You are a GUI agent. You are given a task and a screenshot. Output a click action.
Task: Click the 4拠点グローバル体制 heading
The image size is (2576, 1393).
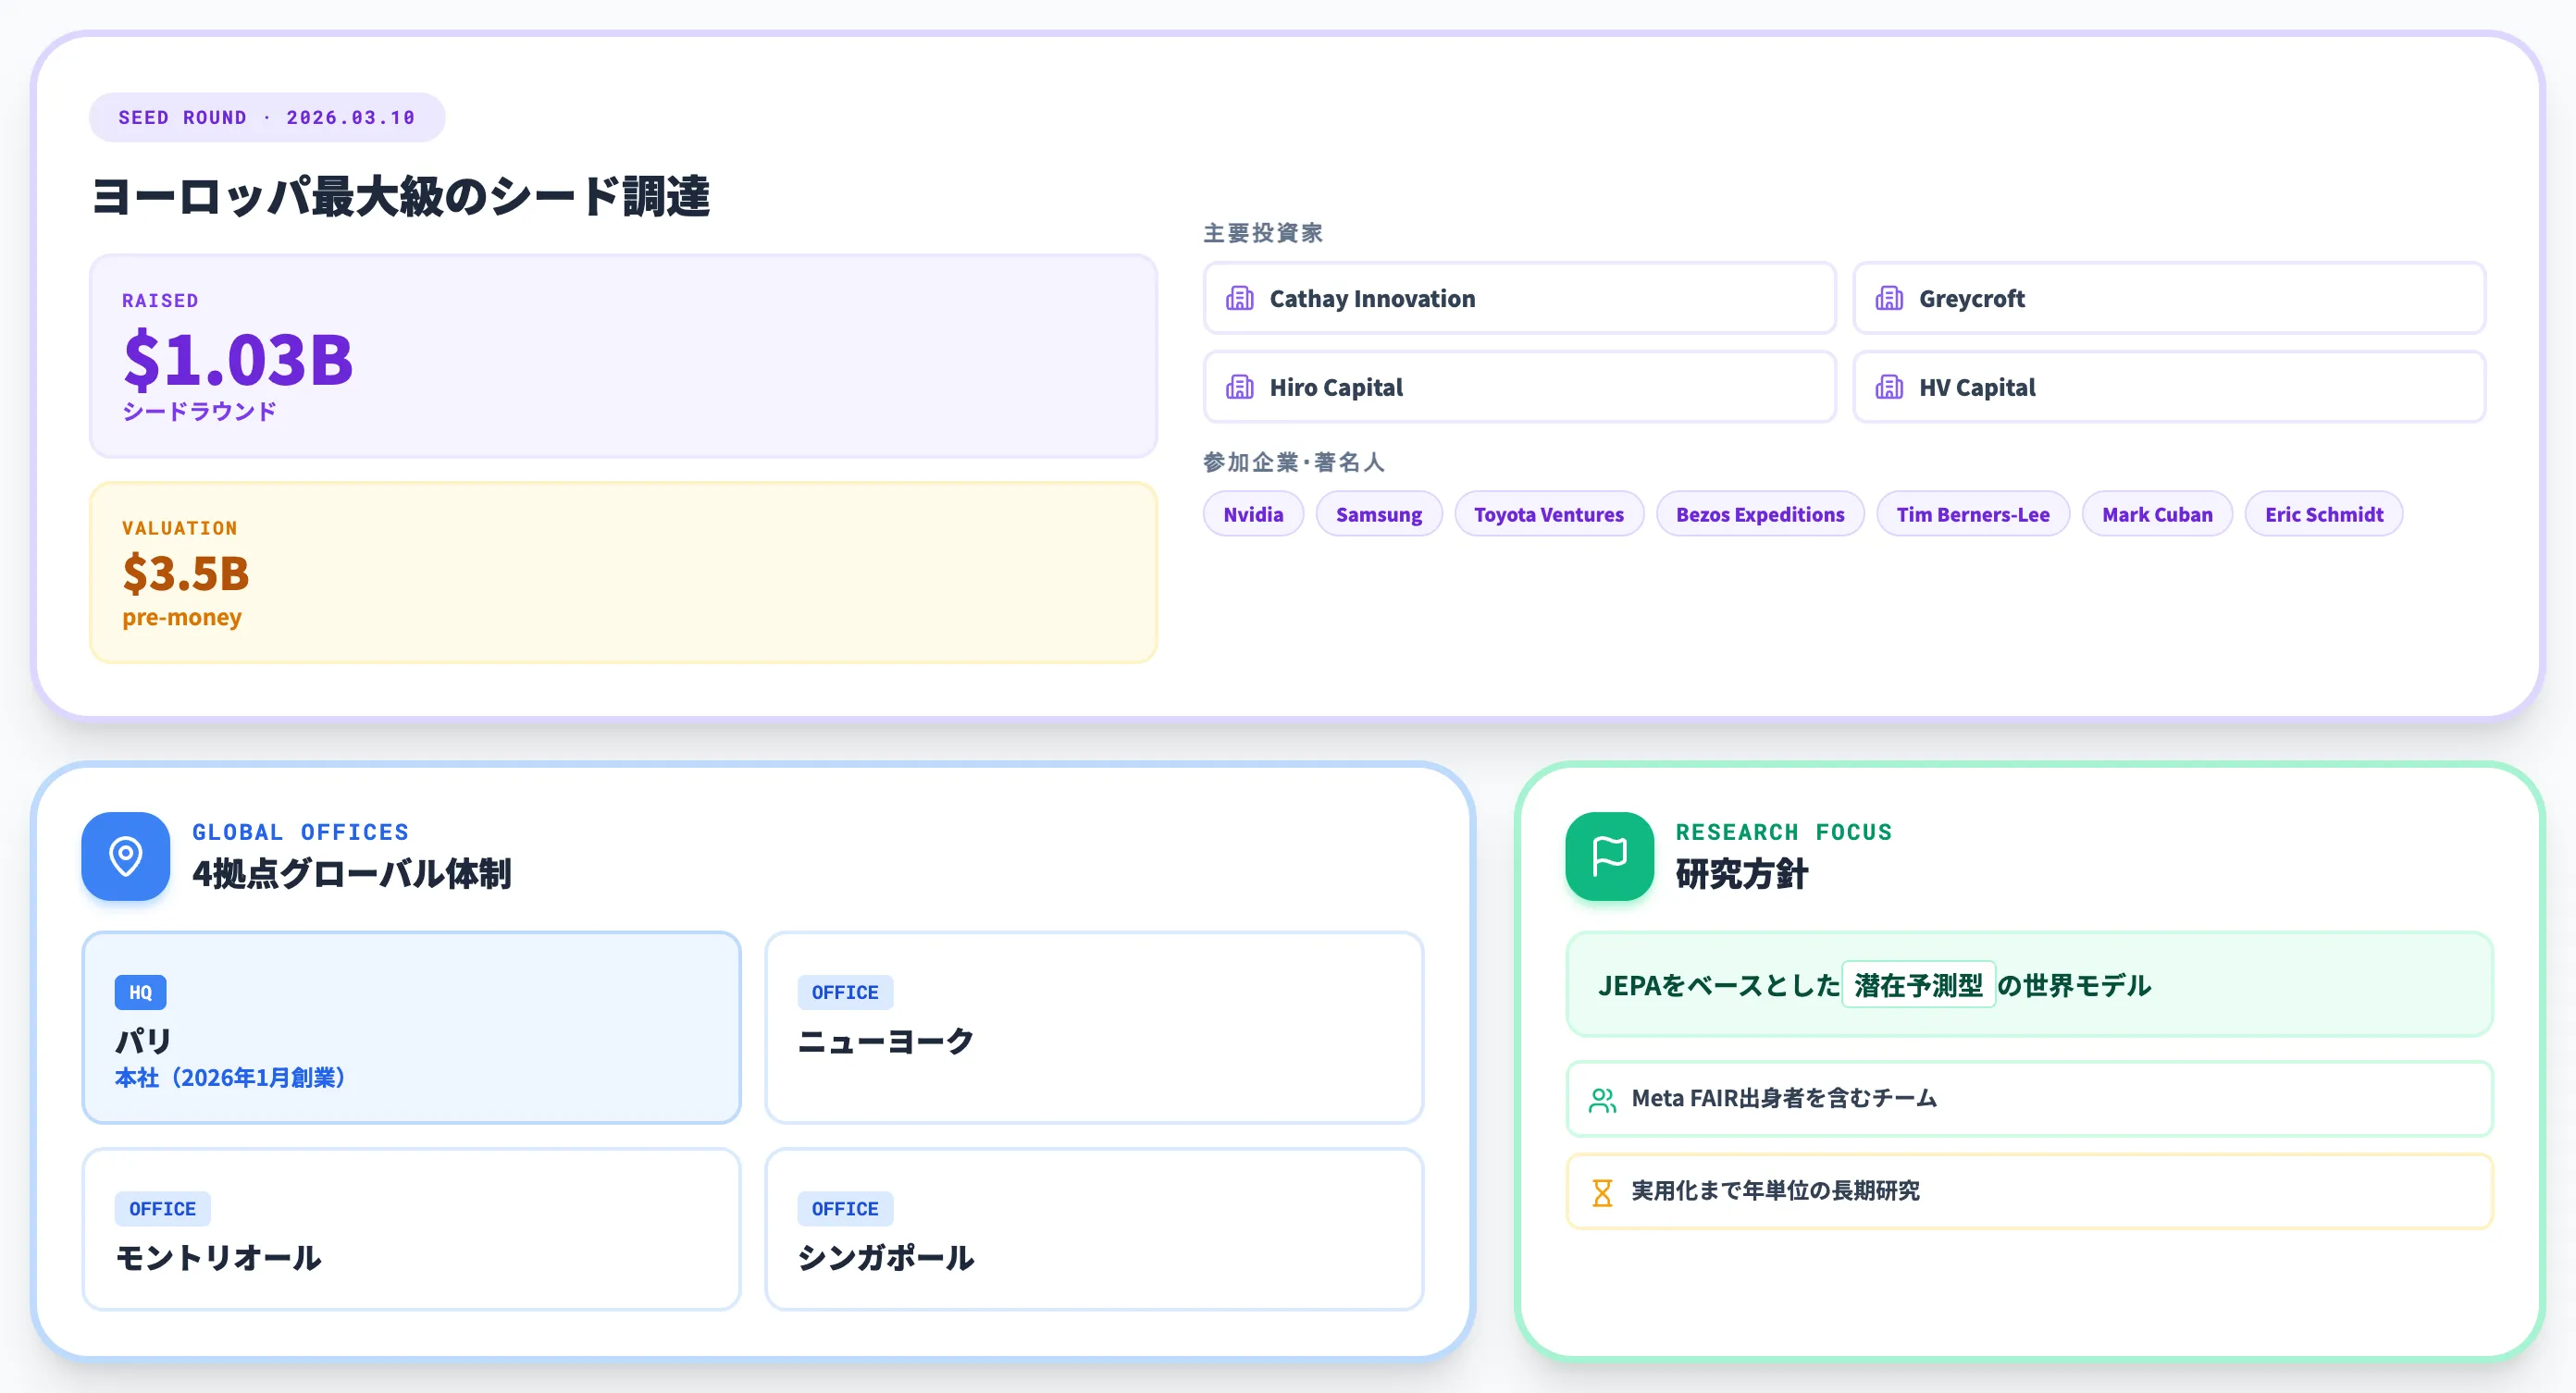click(x=351, y=874)
